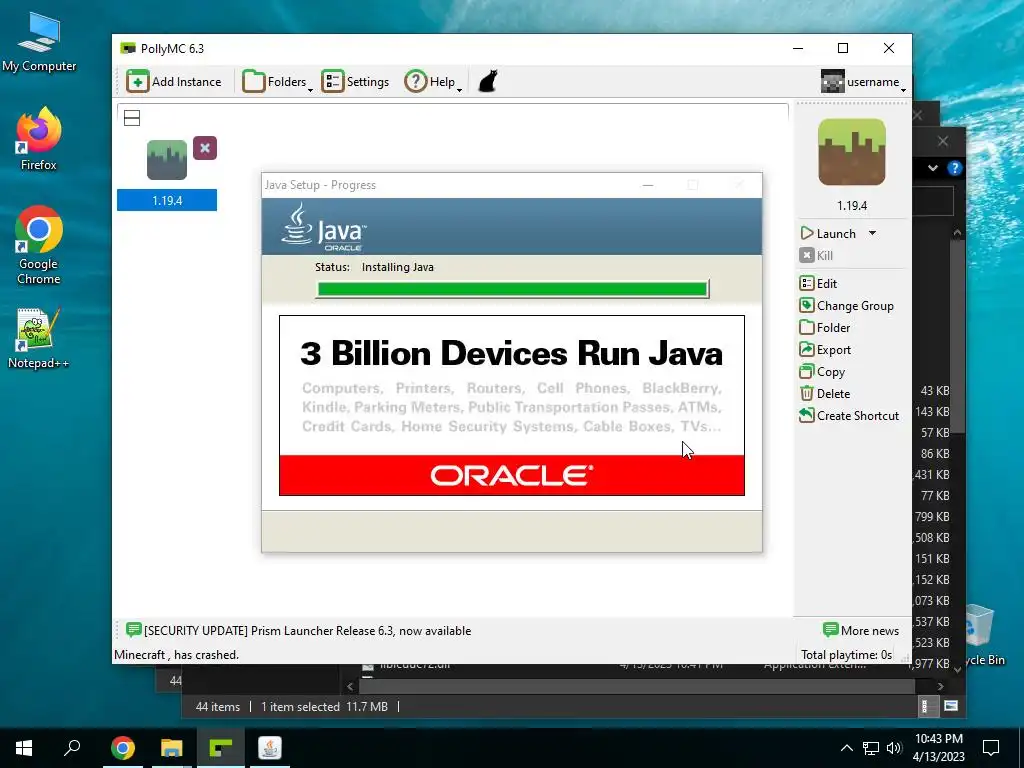Viewport: 1024px width, 768px height.
Task: Export the selected instance
Action: click(825, 349)
